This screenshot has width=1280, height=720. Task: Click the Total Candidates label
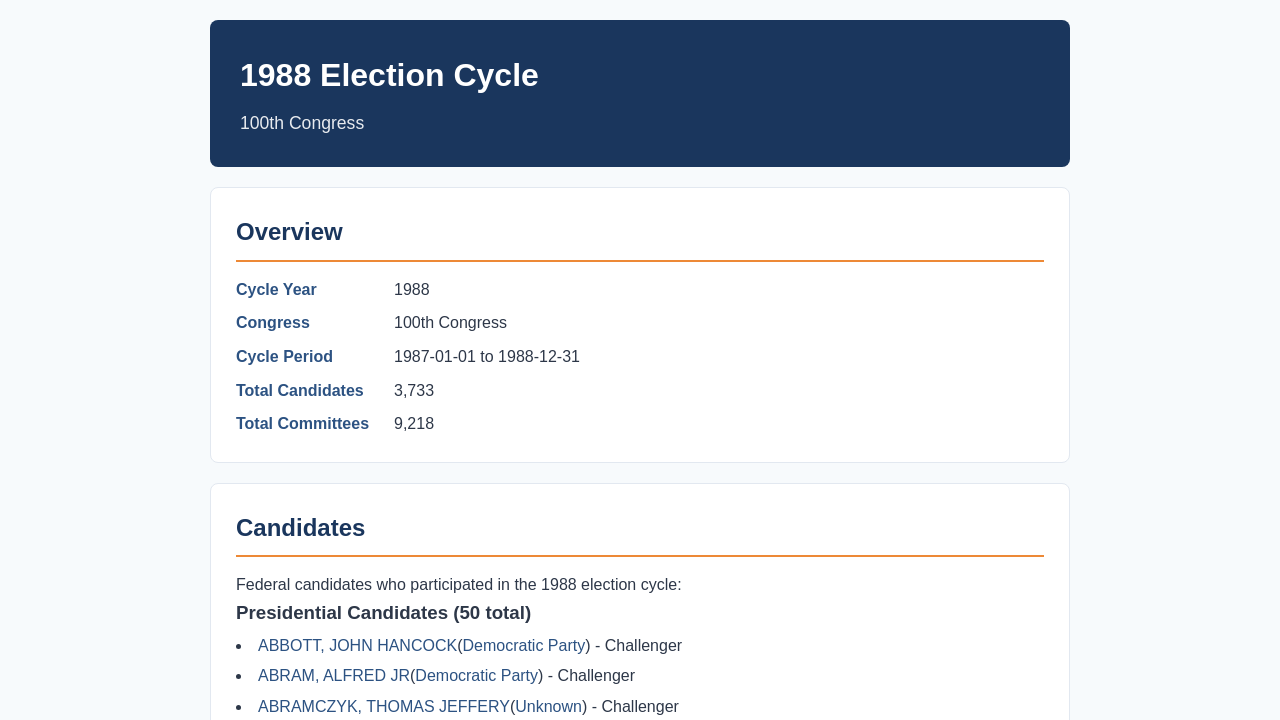pyautogui.click(x=300, y=391)
